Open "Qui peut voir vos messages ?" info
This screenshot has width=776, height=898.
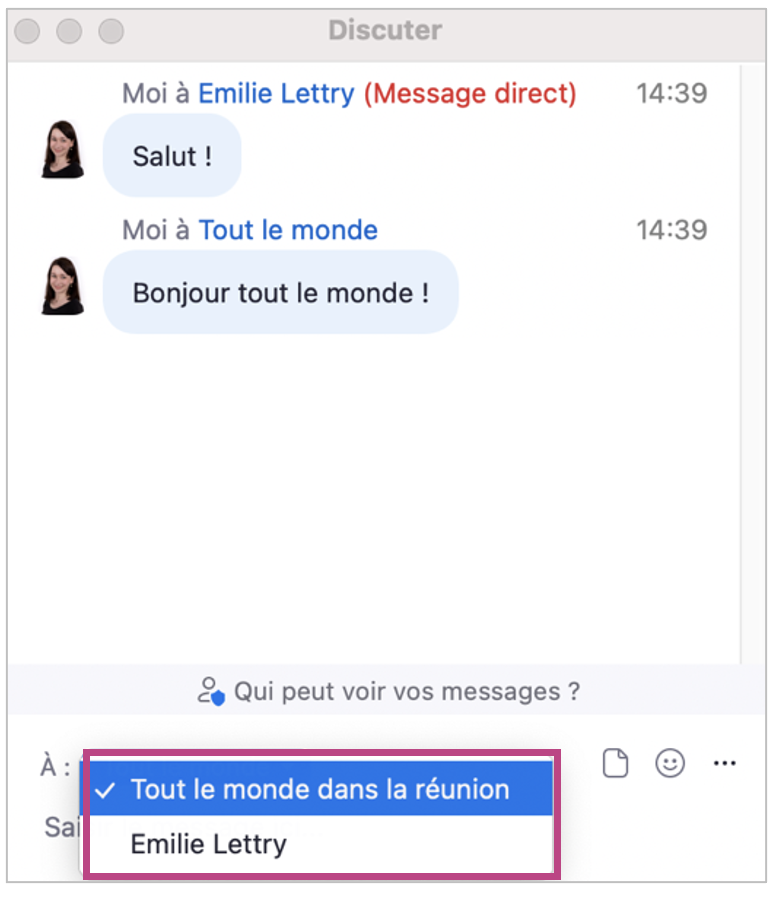pyautogui.click(x=388, y=691)
